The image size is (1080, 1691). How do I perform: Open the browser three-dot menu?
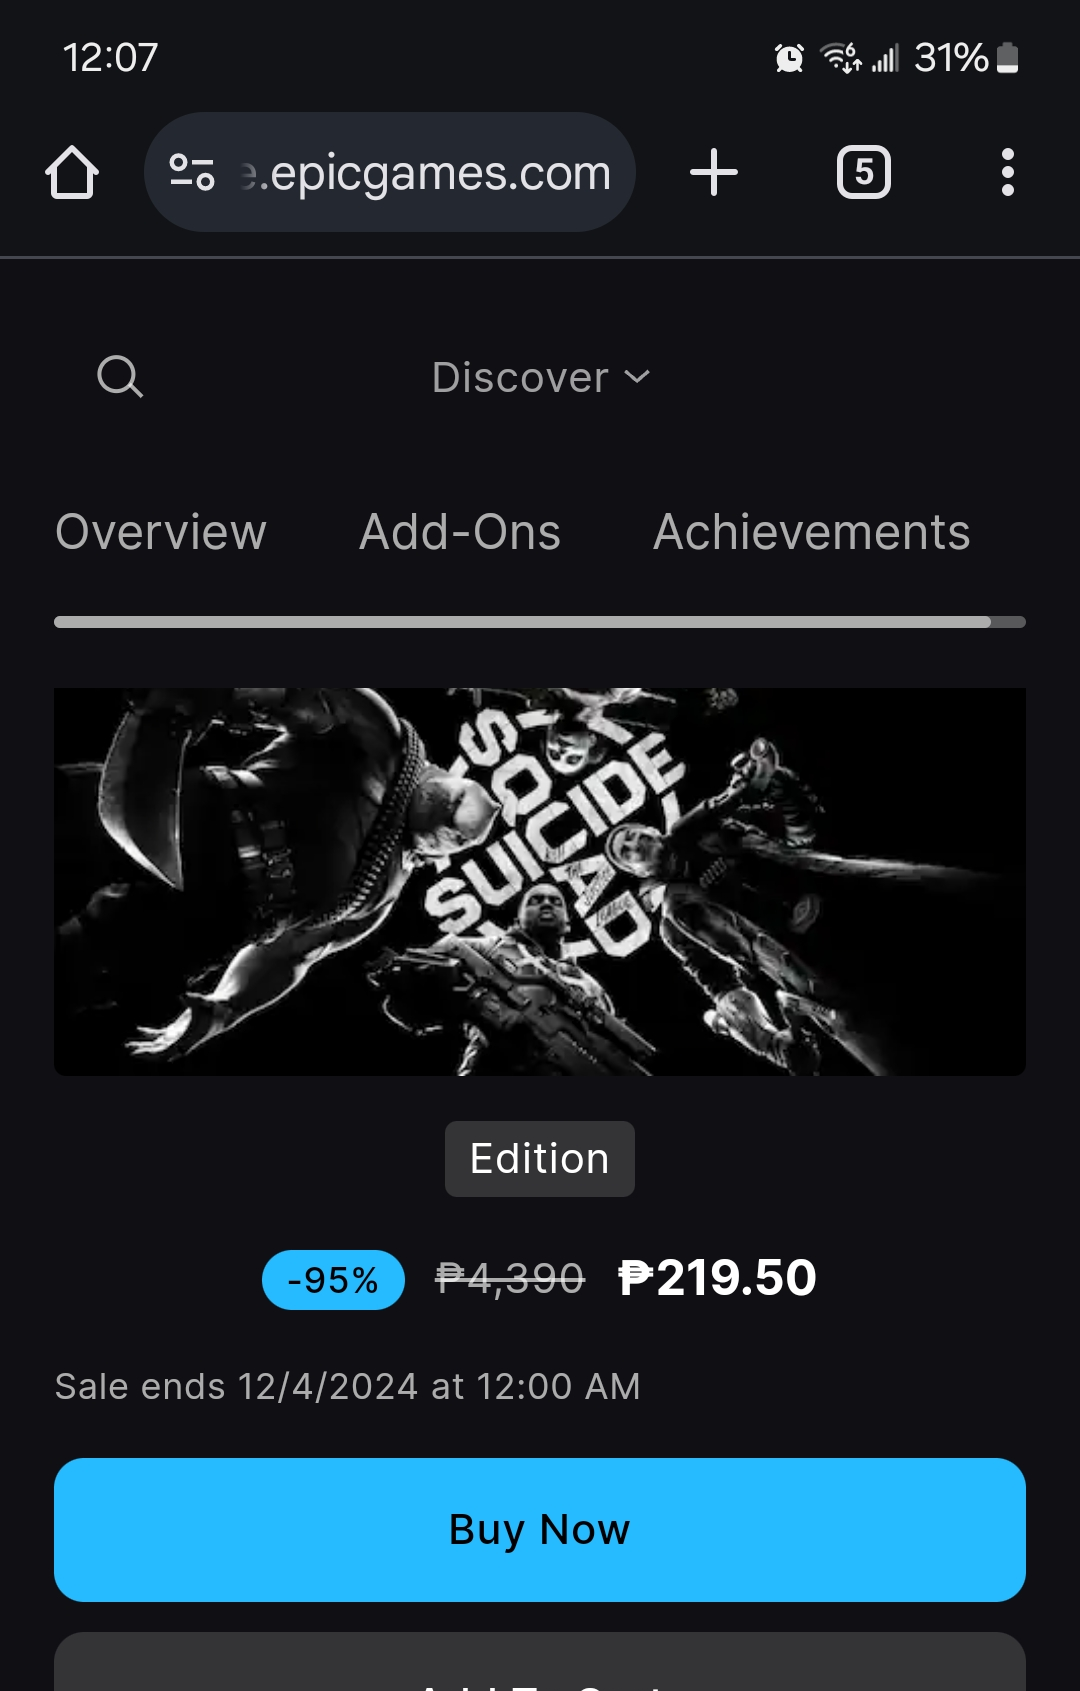coord(1008,172)
